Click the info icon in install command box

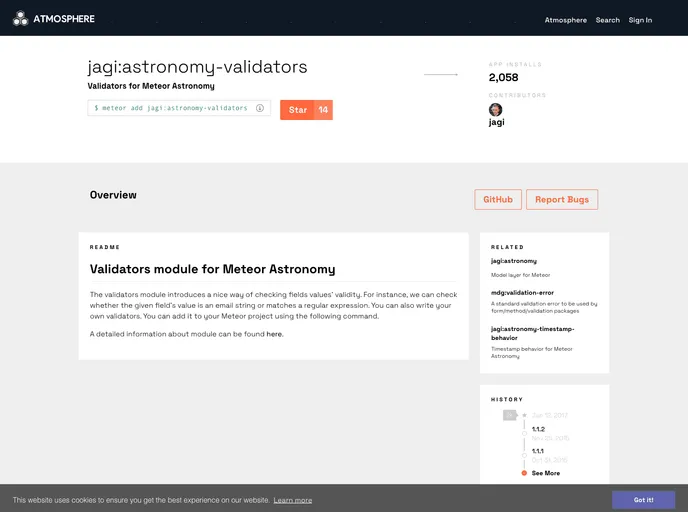pos(260,108)
